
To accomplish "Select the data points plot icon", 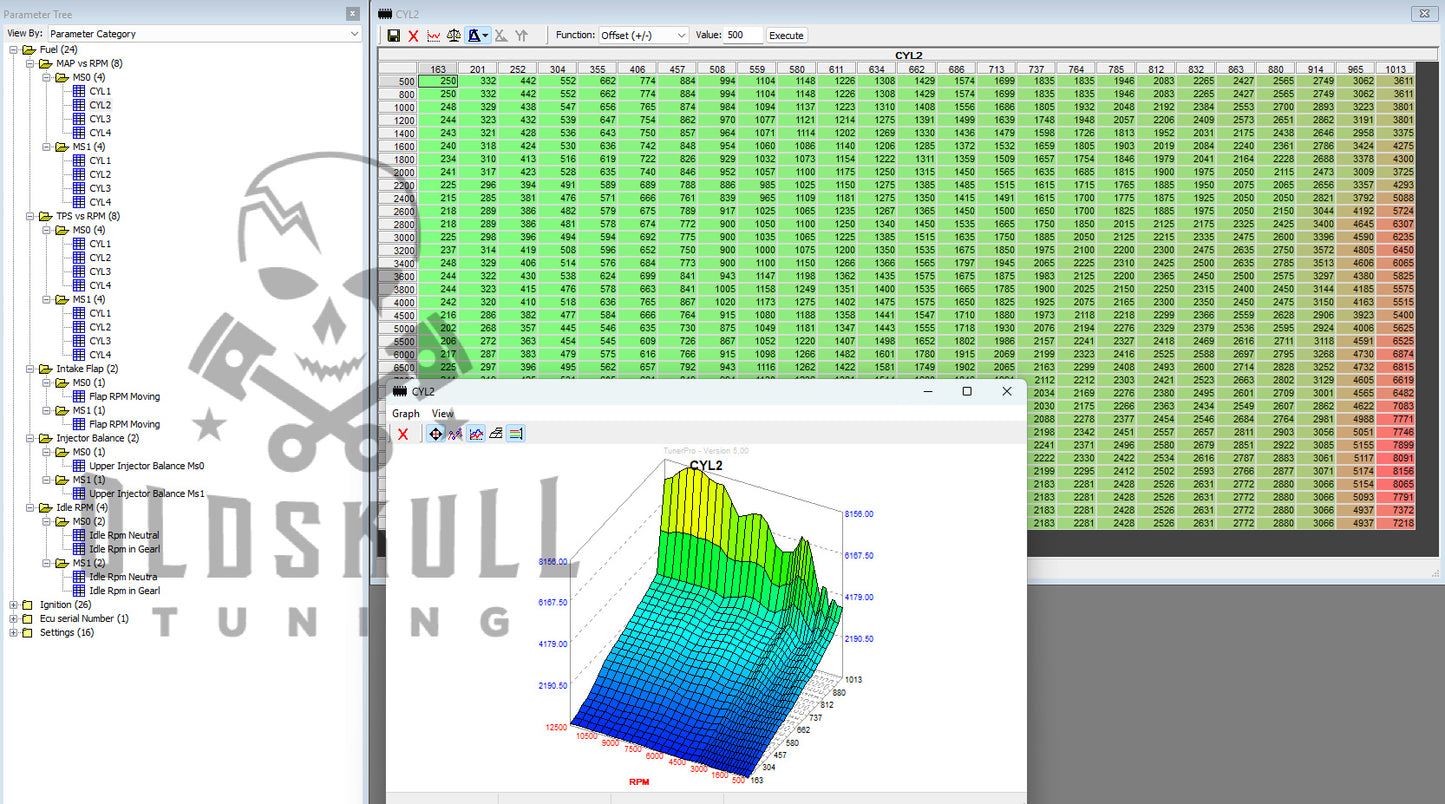I will pyautogui.click(x=455, y=434).
